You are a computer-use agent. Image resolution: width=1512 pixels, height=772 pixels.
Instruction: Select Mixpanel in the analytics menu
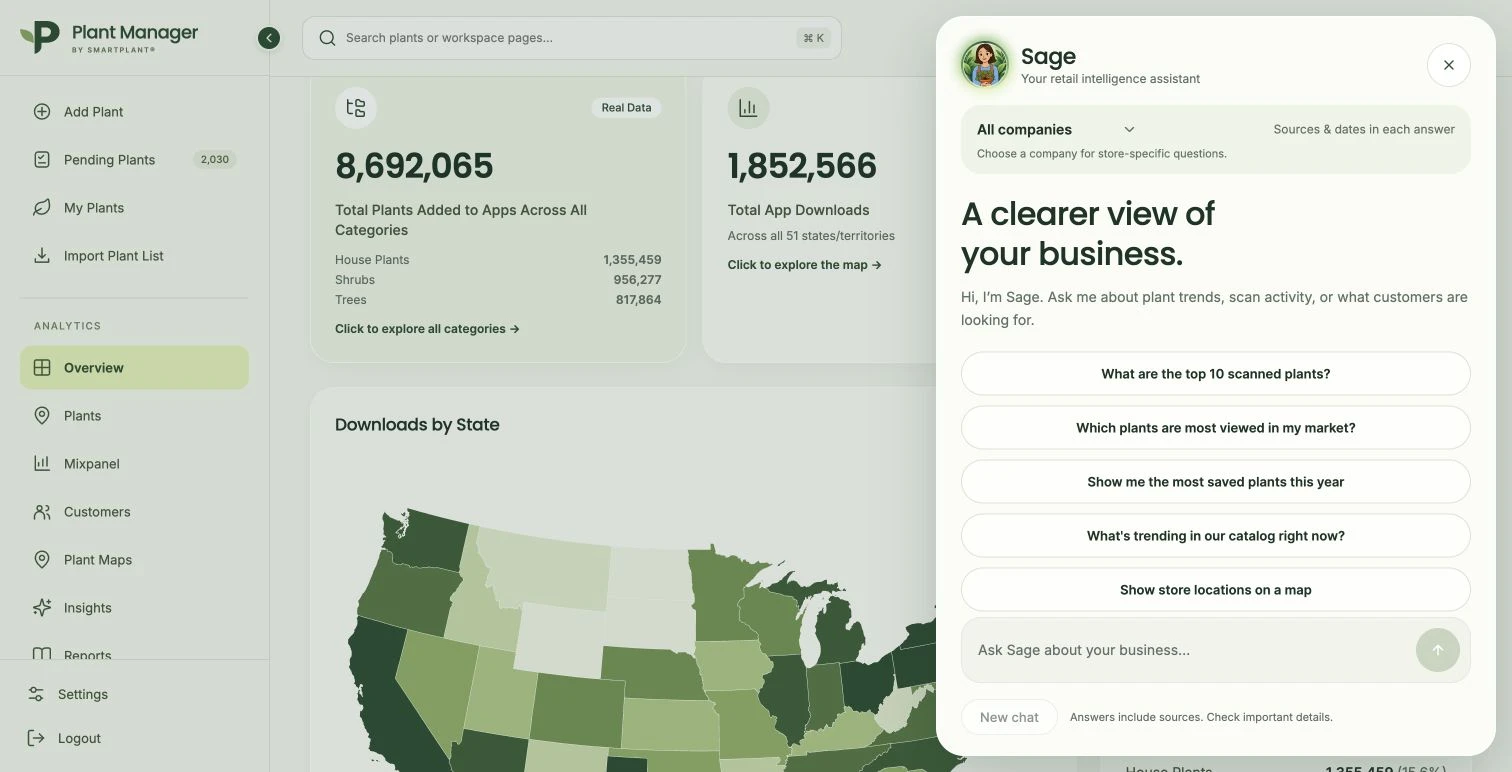pyautogui.click(x=134, y=464)
